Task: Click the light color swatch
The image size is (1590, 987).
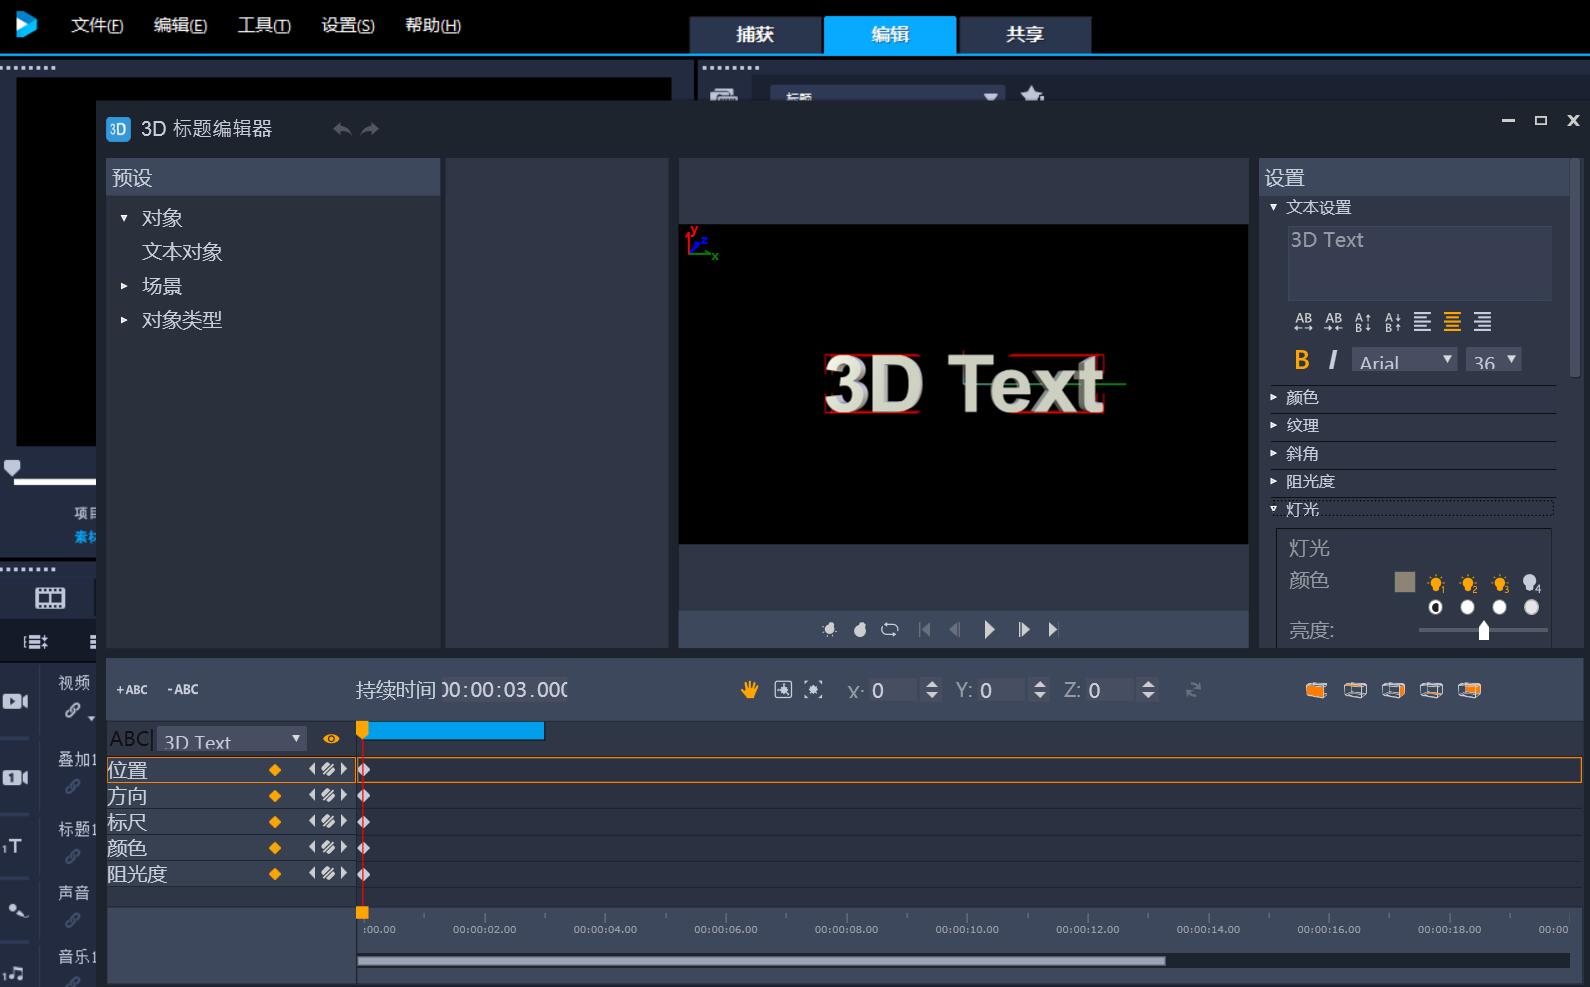Action: [1404, 583]
